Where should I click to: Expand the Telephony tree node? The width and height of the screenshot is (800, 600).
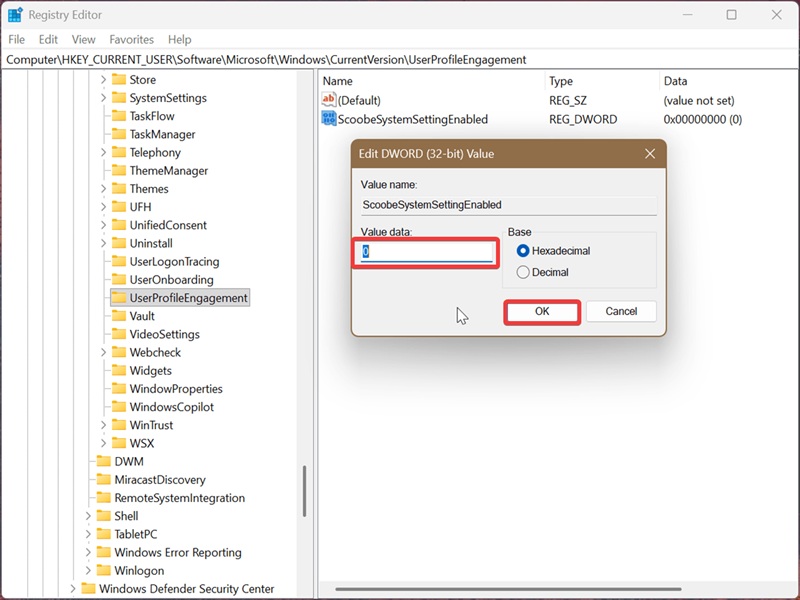click(x=103, y=152)
